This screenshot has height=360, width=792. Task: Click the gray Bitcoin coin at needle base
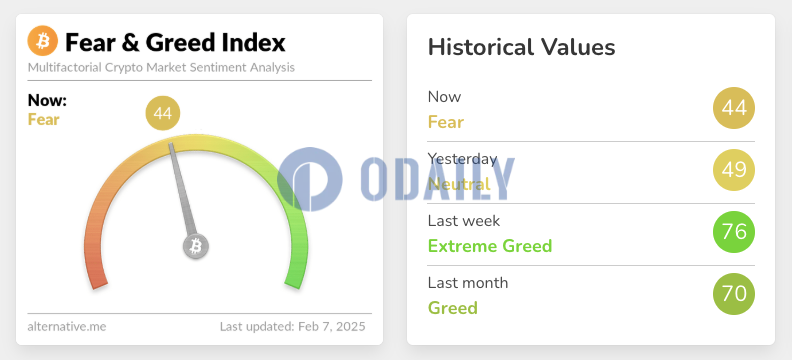(x=195, y=247)
